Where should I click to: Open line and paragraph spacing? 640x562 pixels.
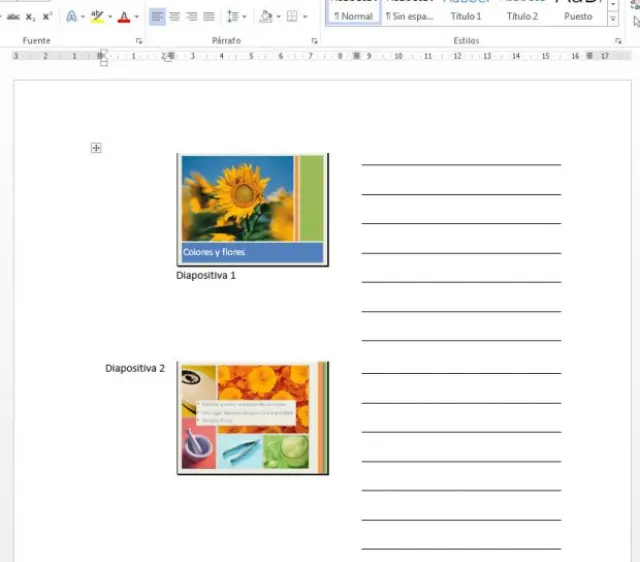232,17
